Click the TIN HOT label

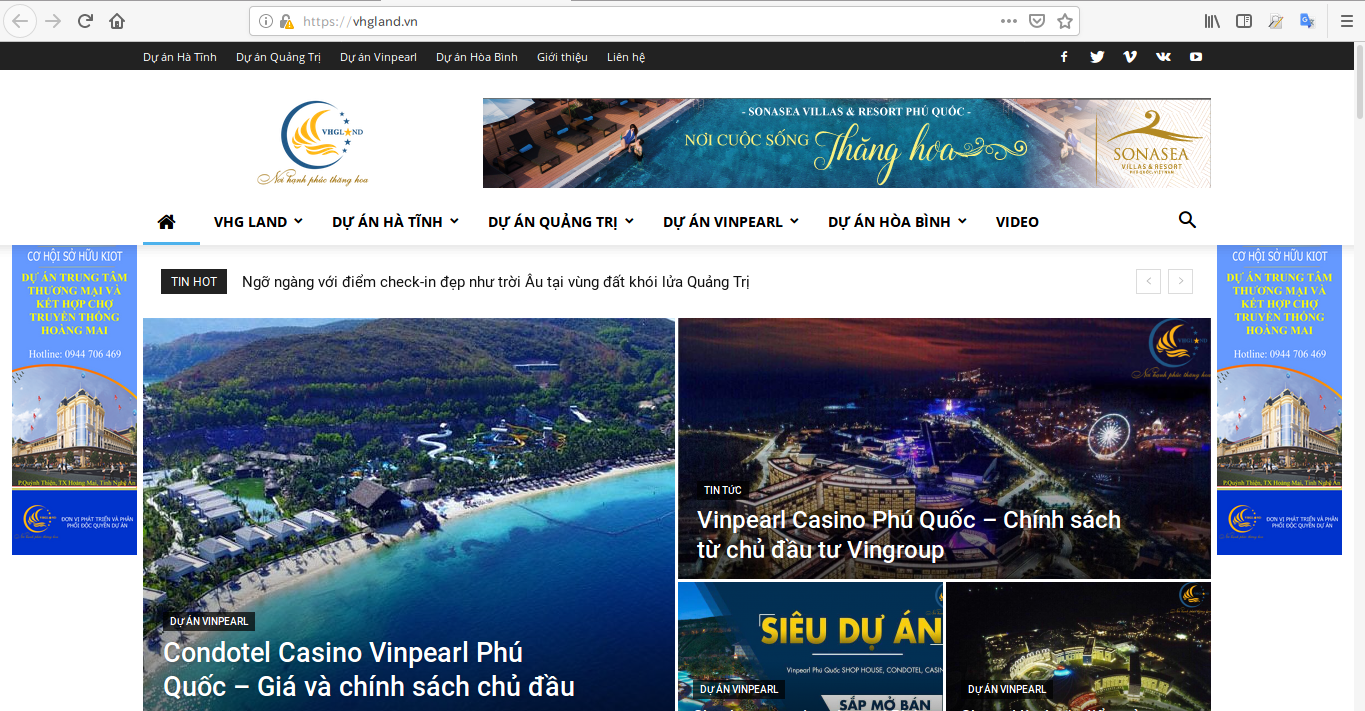pyautogui.click(x=194, y=282)
